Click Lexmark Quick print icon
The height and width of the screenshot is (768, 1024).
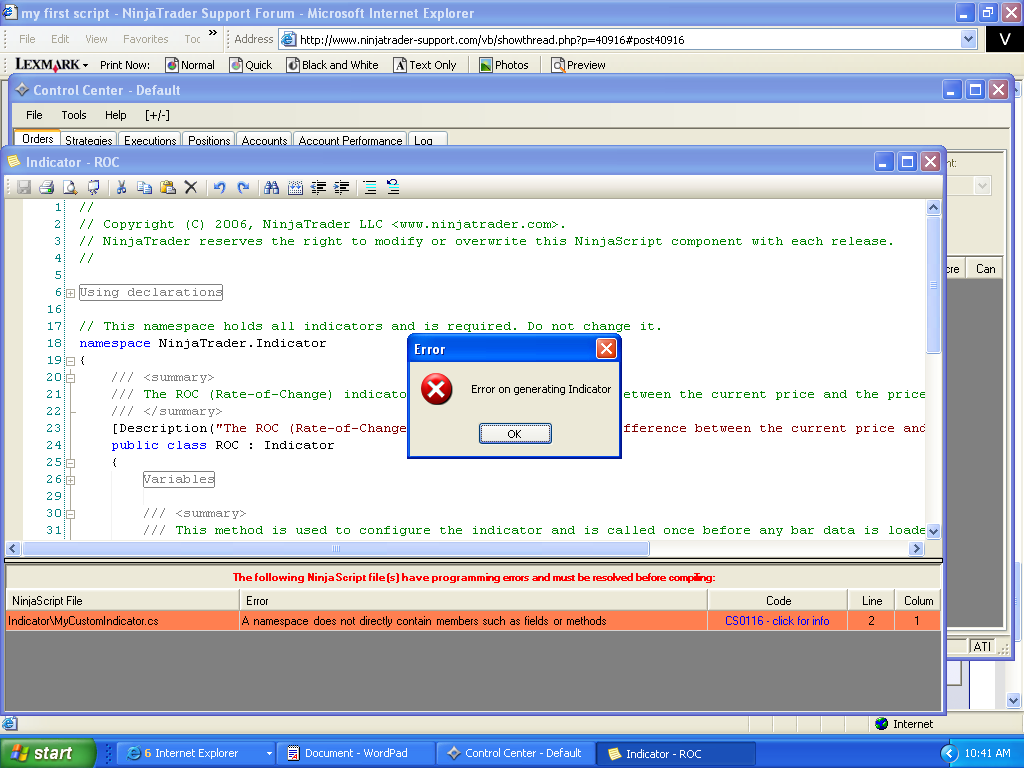(236, 65)
